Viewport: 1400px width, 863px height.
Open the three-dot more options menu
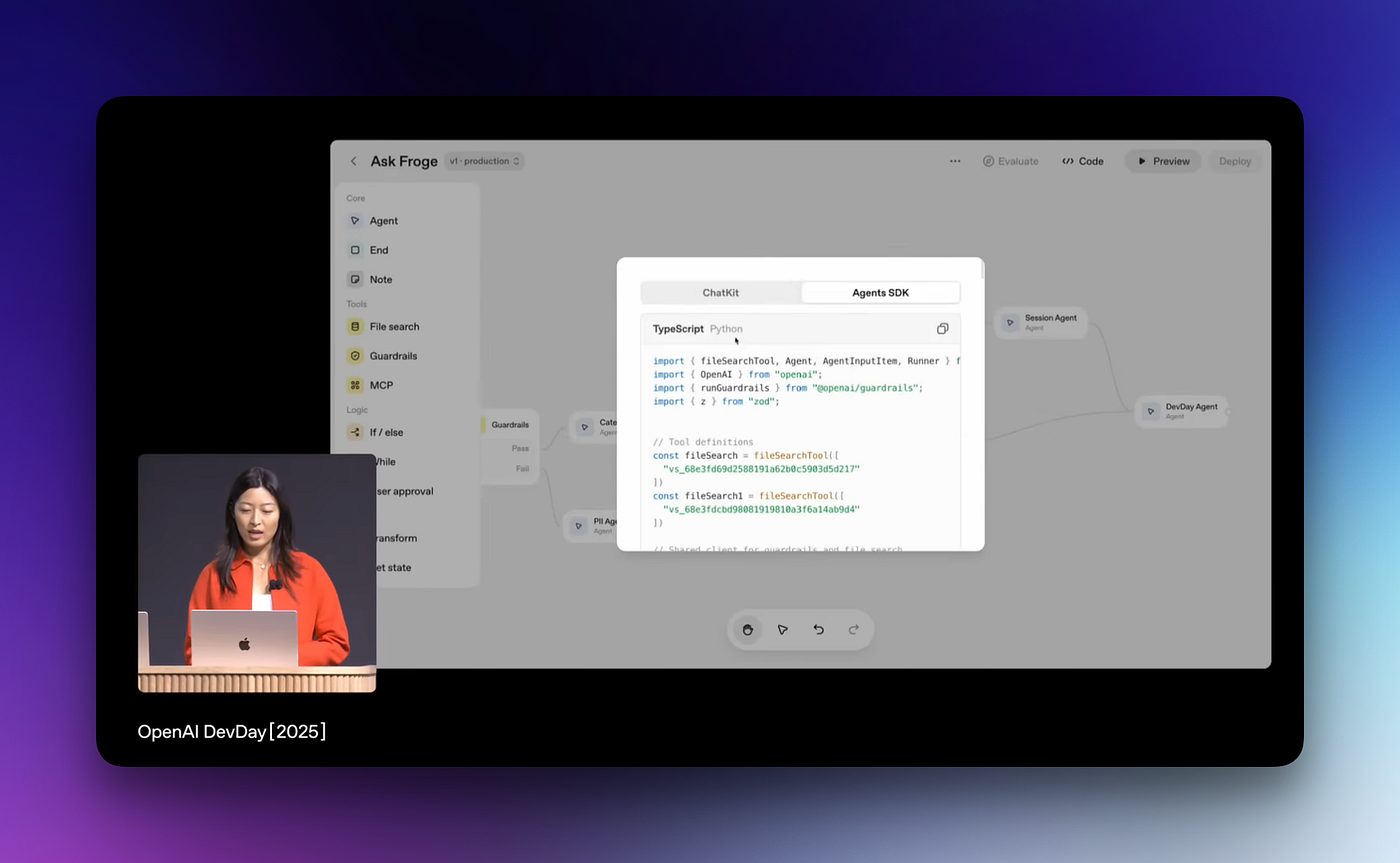click(955, 161)
